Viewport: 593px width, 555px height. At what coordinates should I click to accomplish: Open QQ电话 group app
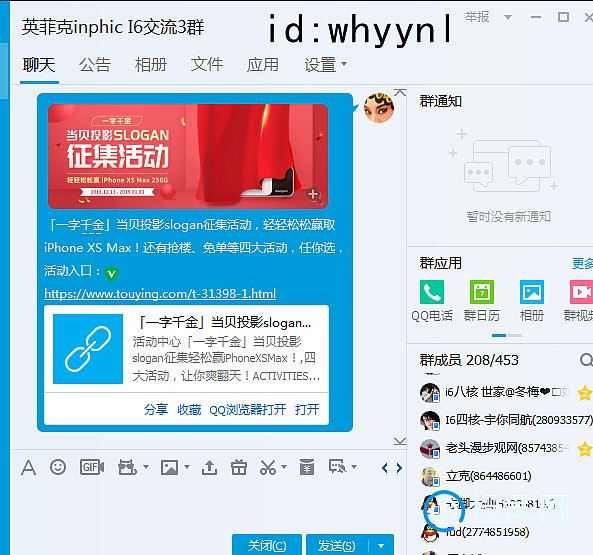click(432, 292)
